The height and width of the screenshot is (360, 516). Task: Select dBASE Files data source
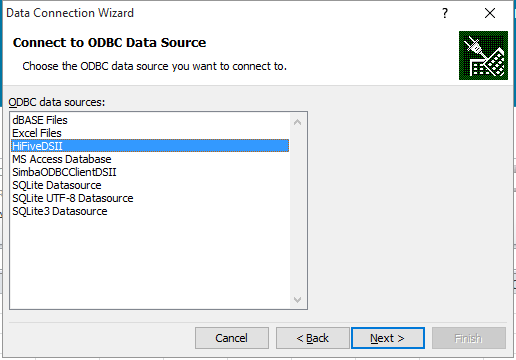(150, 120)
